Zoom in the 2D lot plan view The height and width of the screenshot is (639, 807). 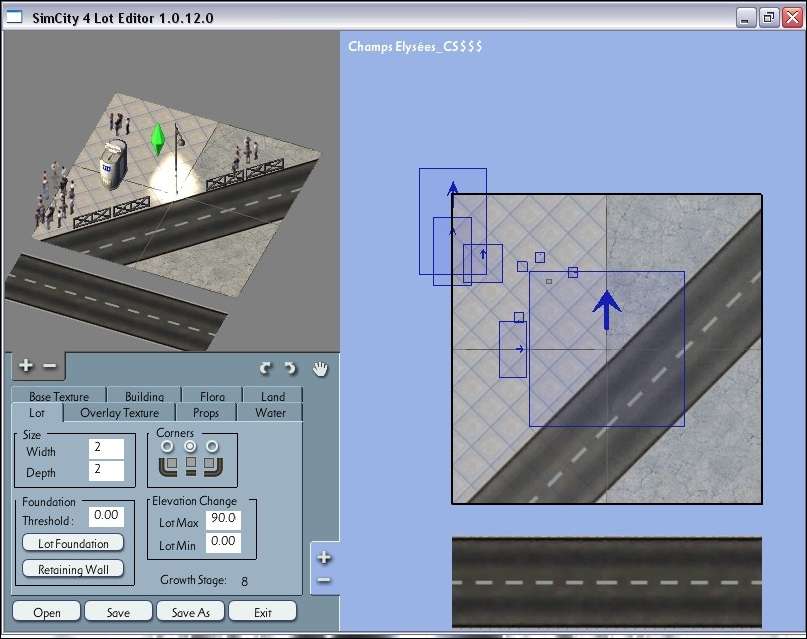point(324,557)
